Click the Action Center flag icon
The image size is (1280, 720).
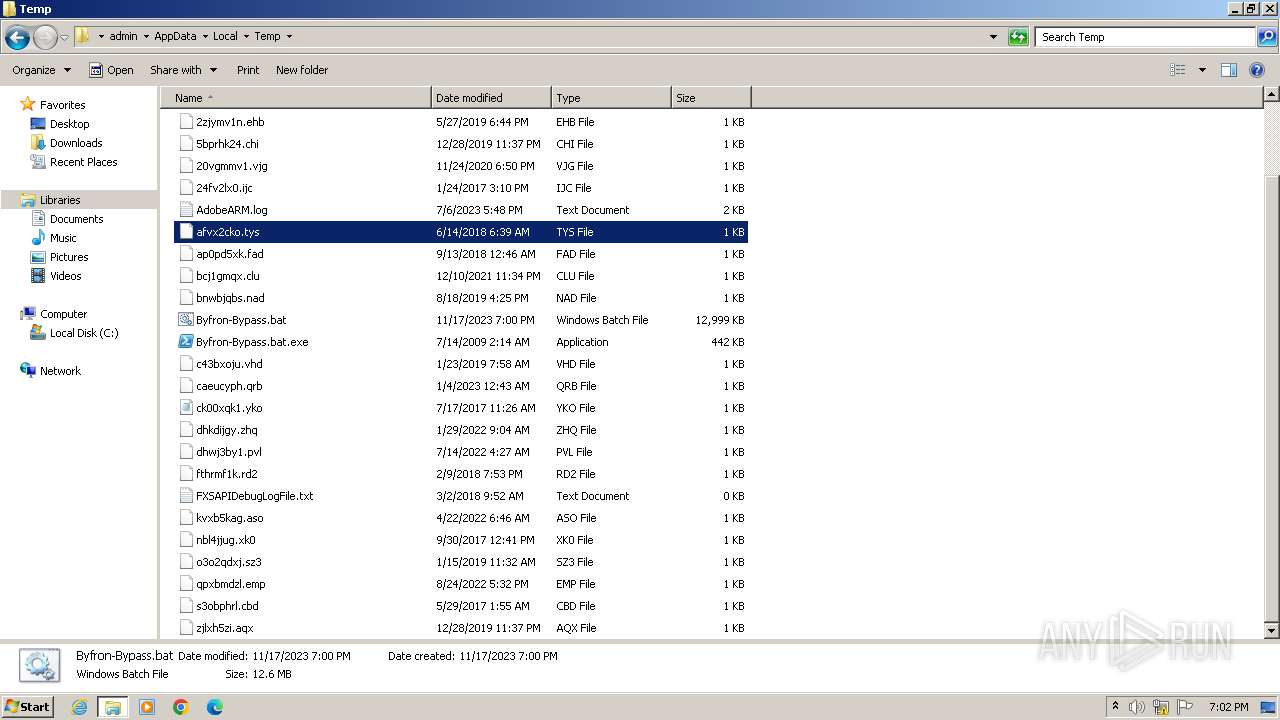click(x=1185, y=707)
